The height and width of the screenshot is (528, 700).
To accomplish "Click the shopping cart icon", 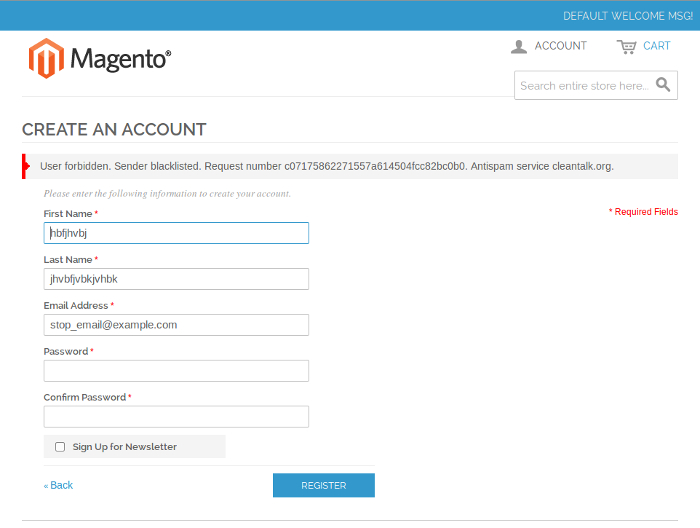I will coord(627,46).
